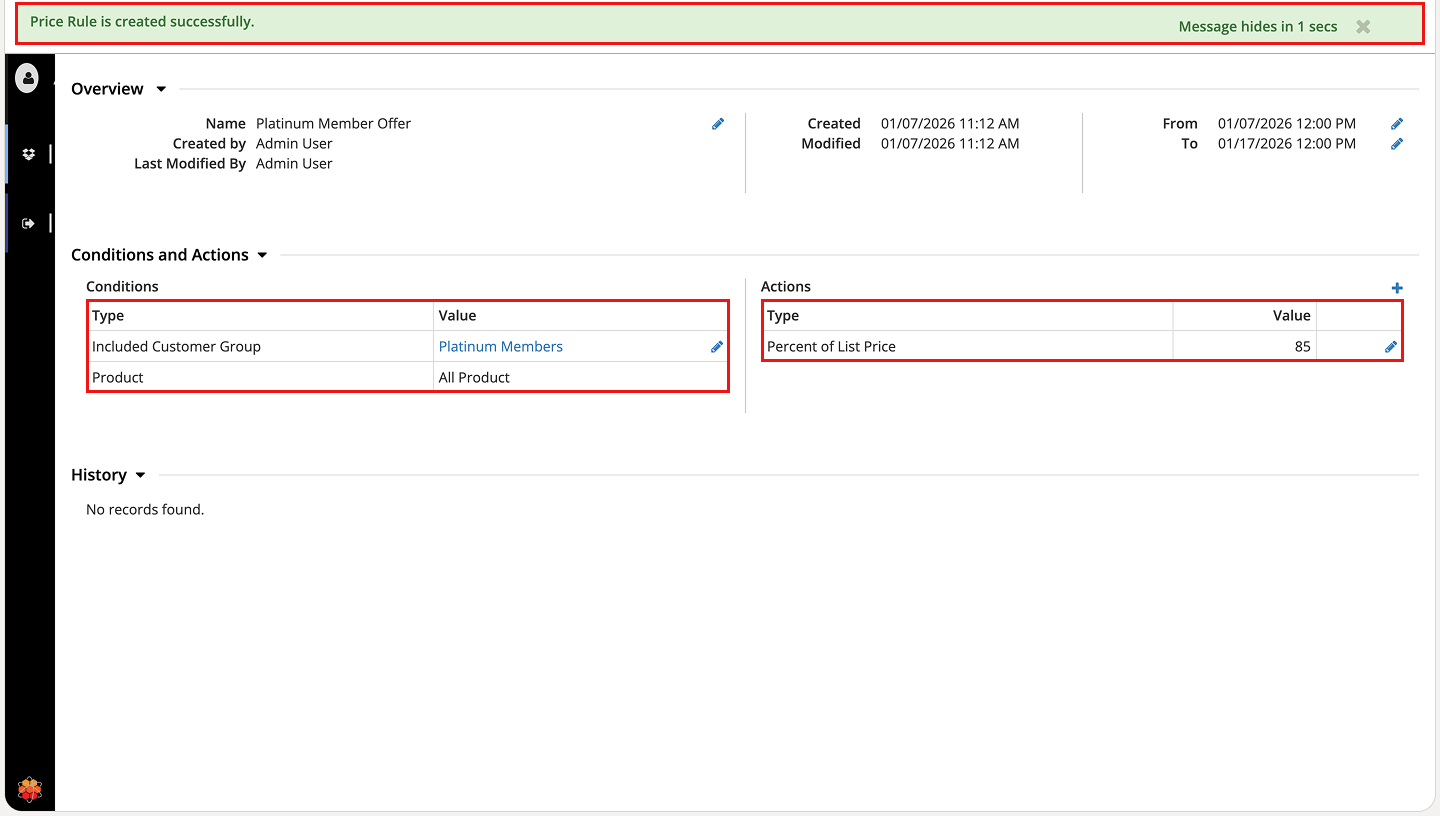Click the Actions Value column header
The image size is (1440, 816).
[x=1291, y=316]
